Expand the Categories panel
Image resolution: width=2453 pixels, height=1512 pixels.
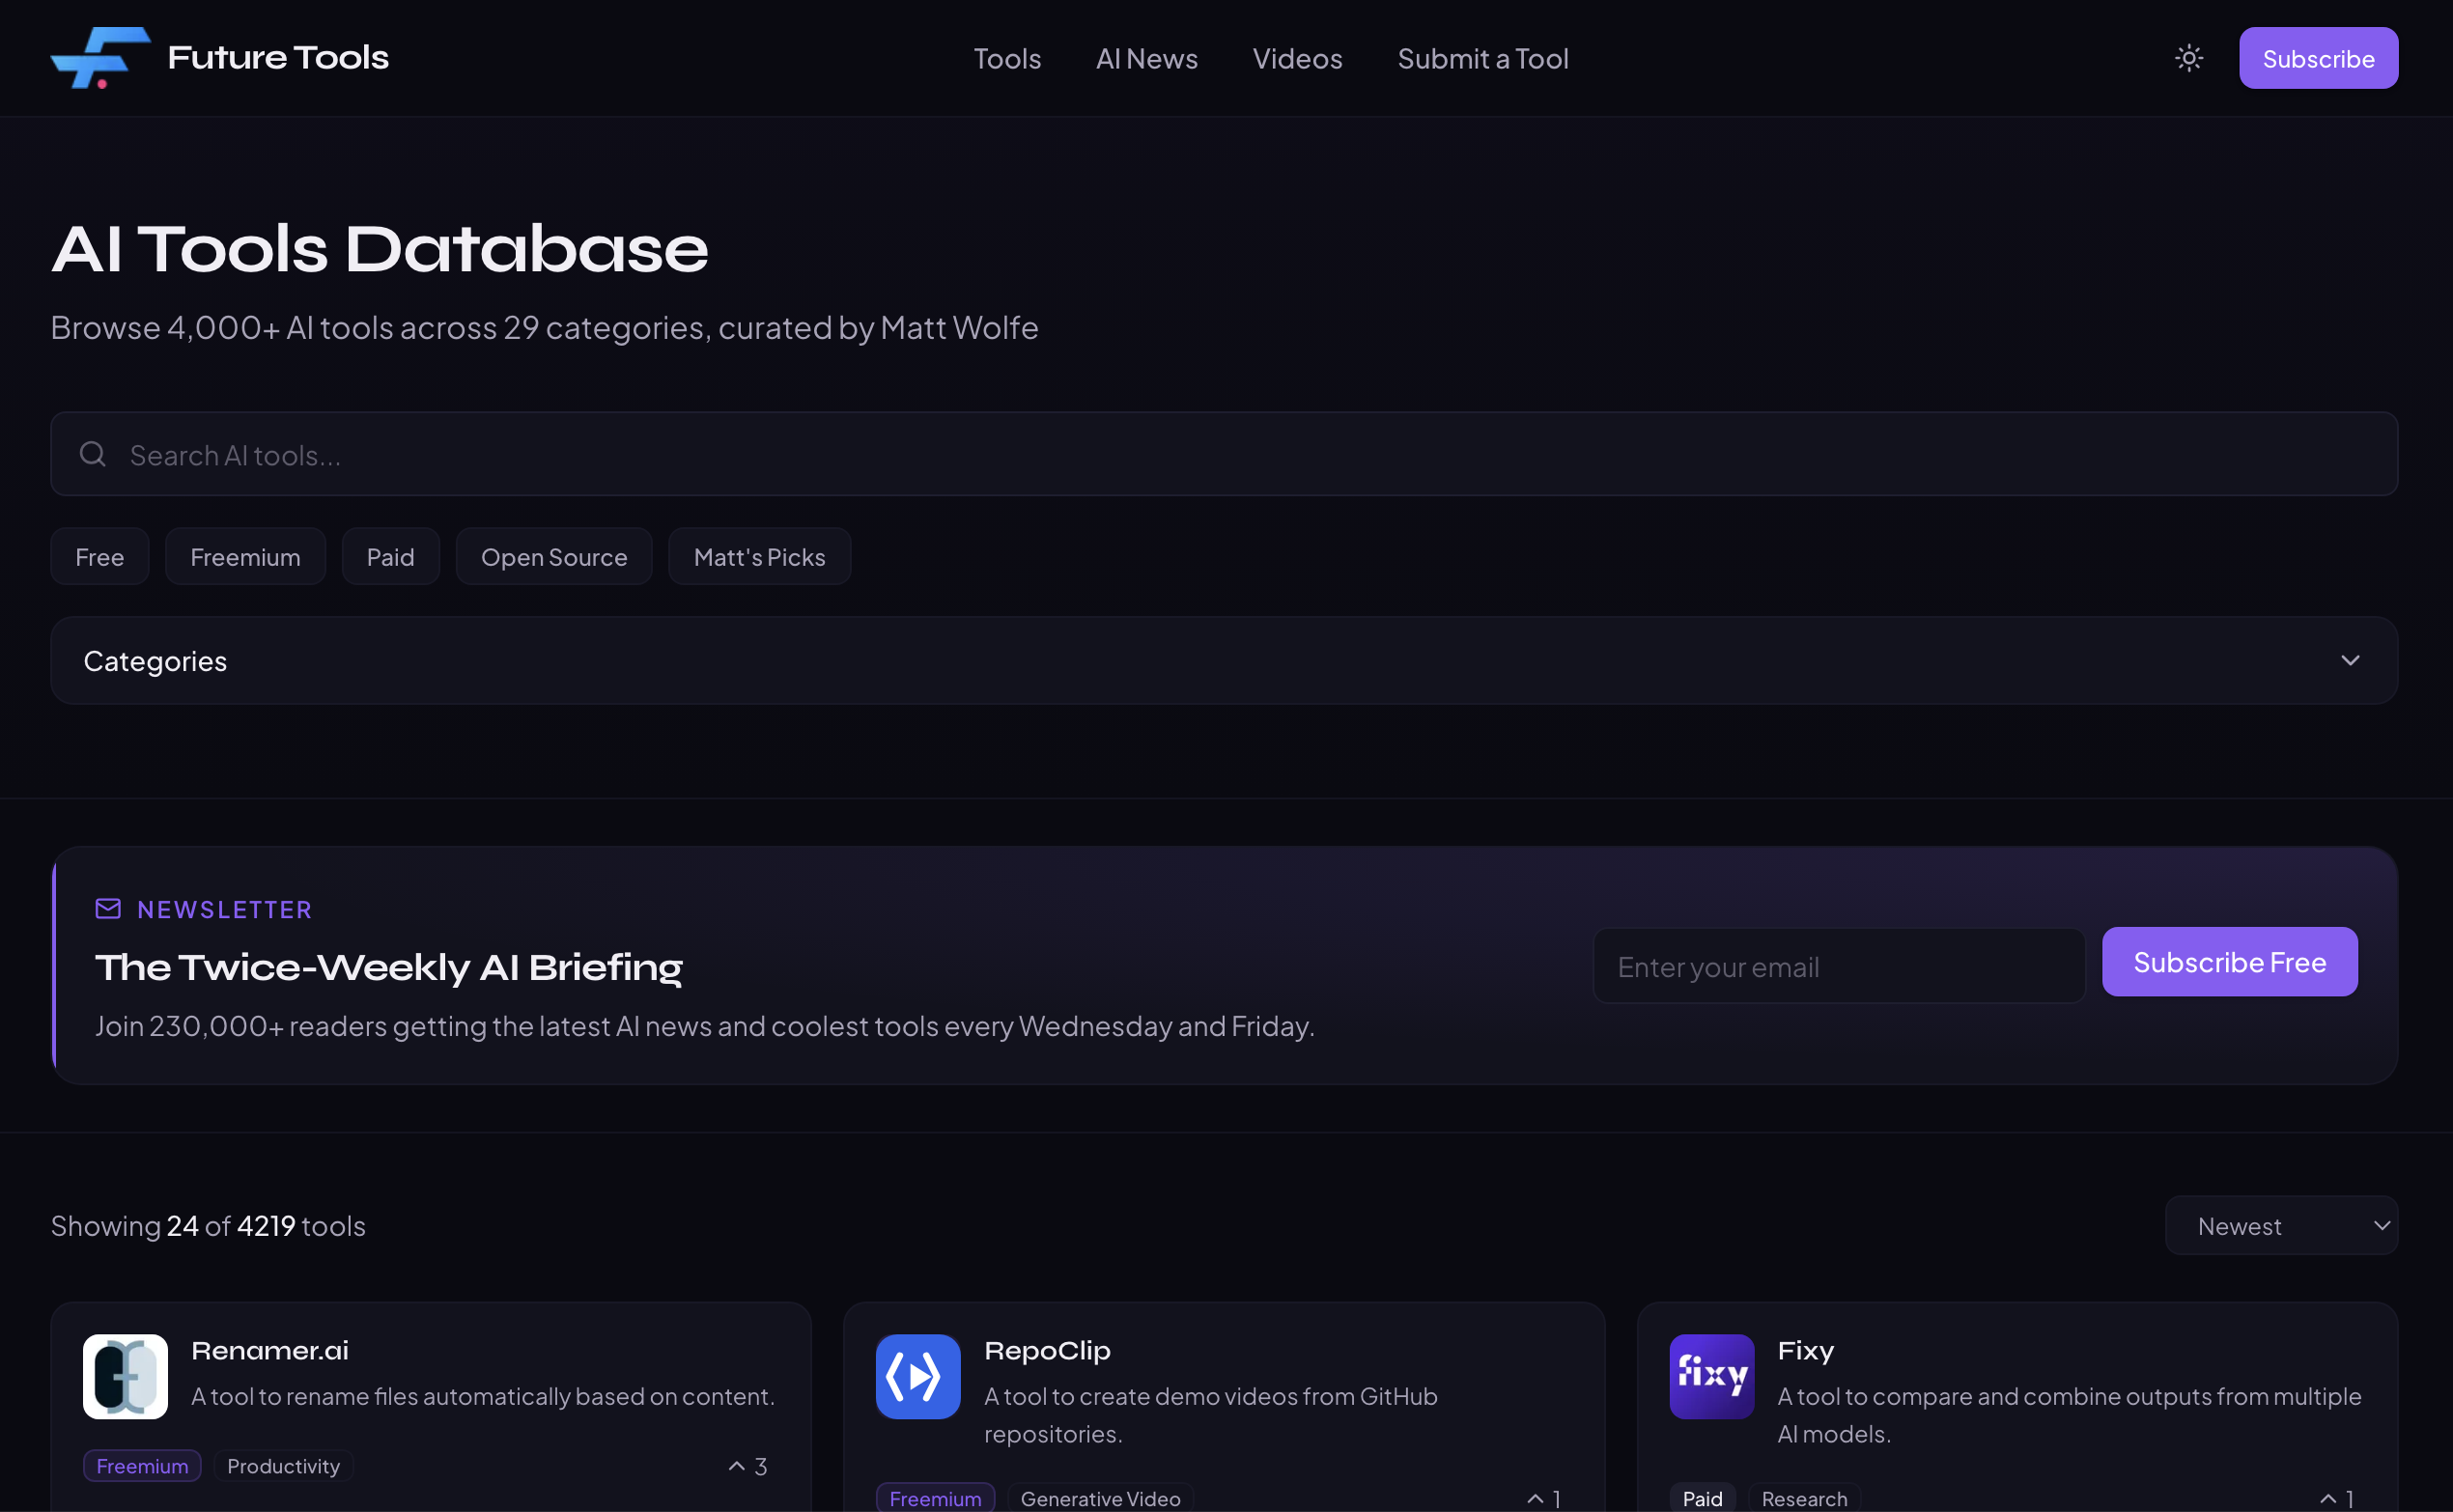pos(1223,661)
